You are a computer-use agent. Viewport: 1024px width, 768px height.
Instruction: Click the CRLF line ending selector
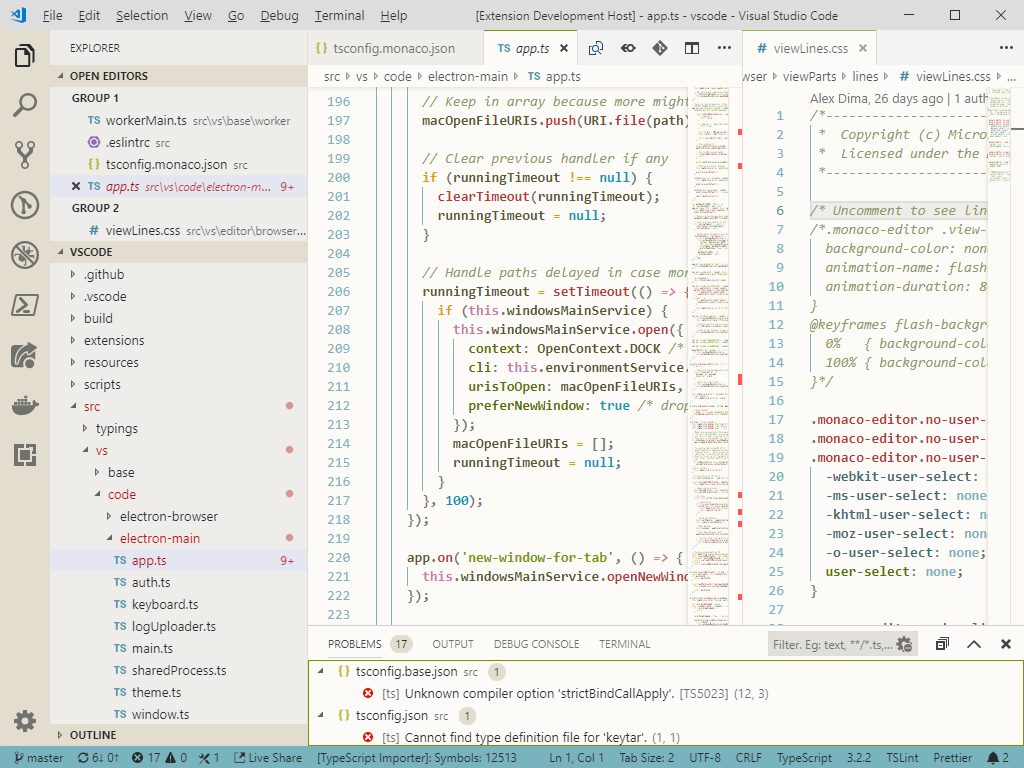[x=748, y=758]
